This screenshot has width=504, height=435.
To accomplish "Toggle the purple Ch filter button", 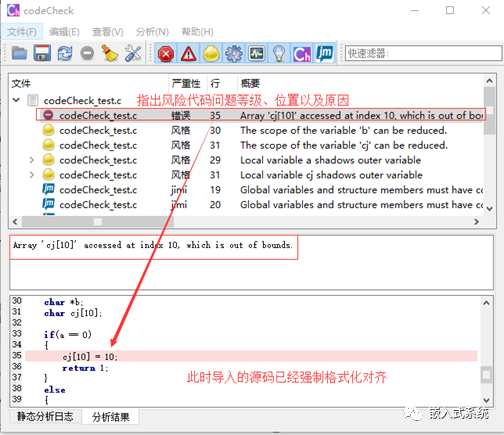I will (302, 53).
